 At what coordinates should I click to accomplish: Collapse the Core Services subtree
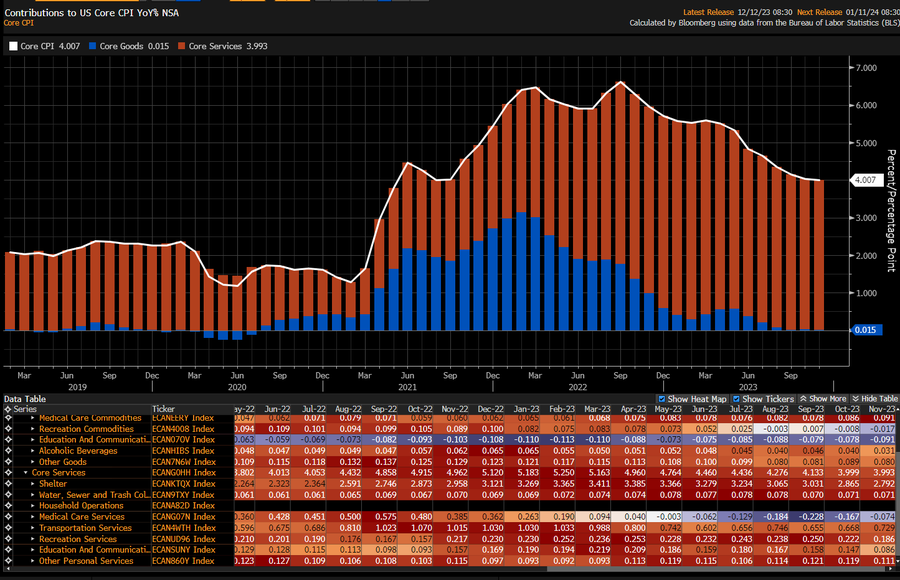25,472
